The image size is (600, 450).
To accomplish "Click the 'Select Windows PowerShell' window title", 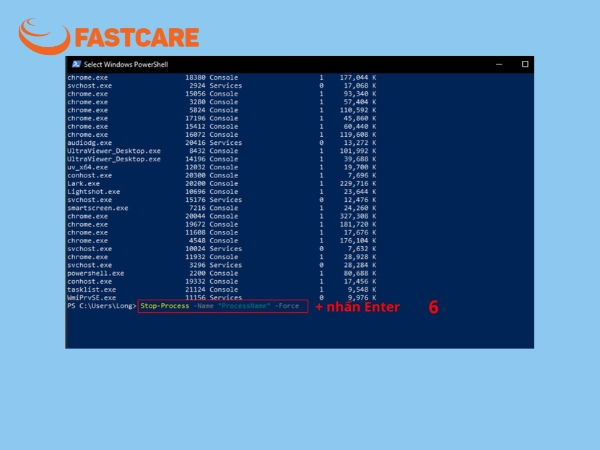I will pyautogui.click(x=126, y=64).
